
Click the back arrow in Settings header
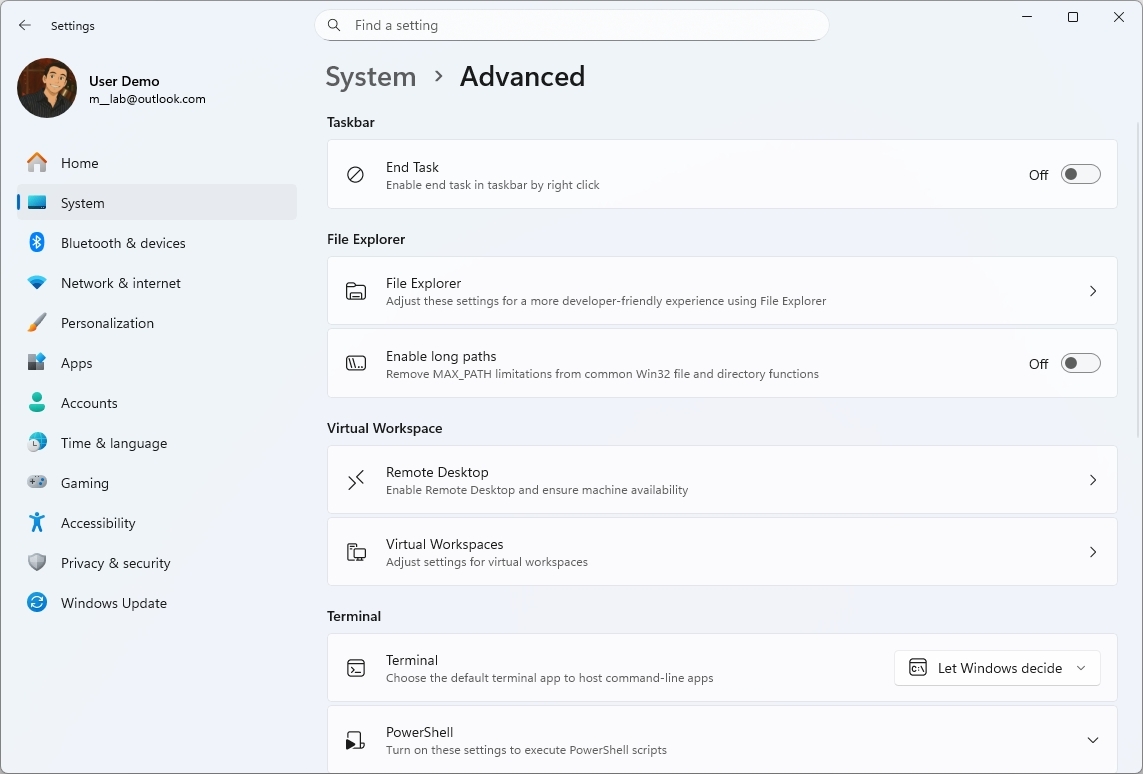[25, 26]
